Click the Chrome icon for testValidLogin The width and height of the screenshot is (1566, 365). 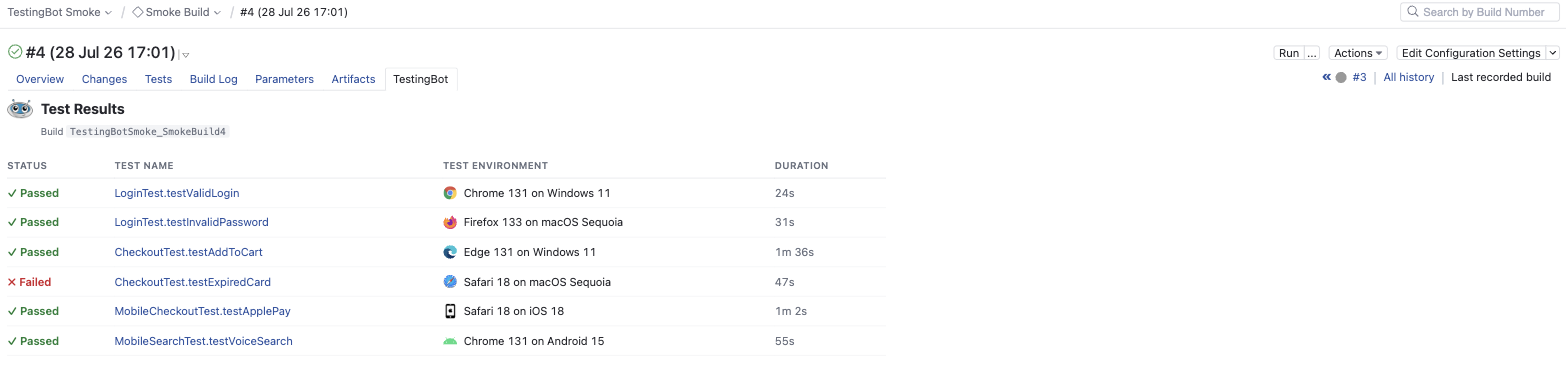coord(450,193)
